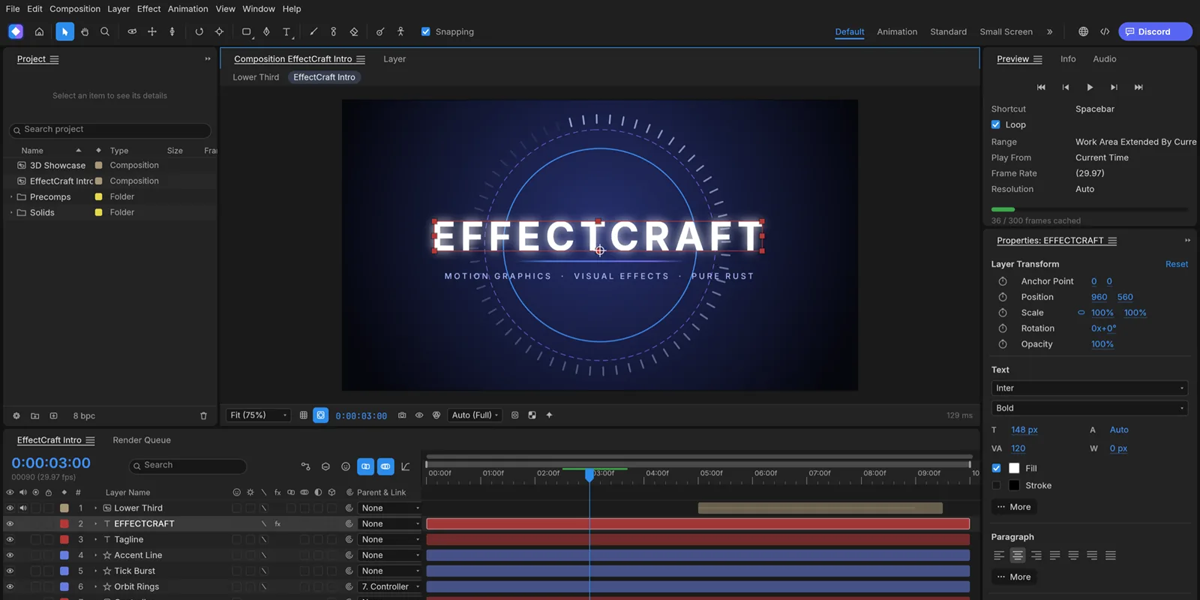1200x600 pixels.
Task: Click the Discord button
Action: click(1155, 32)
